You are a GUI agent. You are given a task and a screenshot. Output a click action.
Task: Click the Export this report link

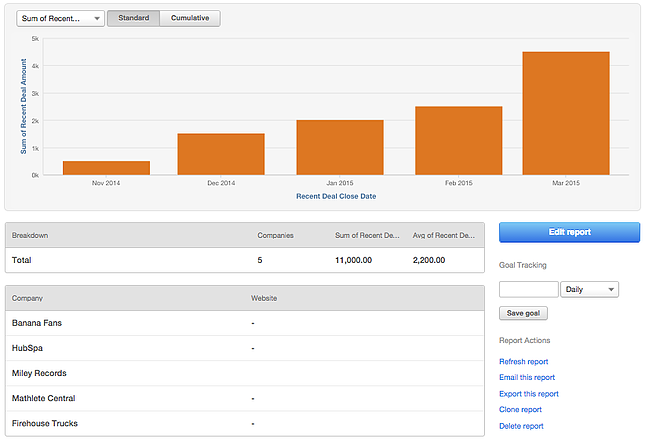(x=528, y=393)
